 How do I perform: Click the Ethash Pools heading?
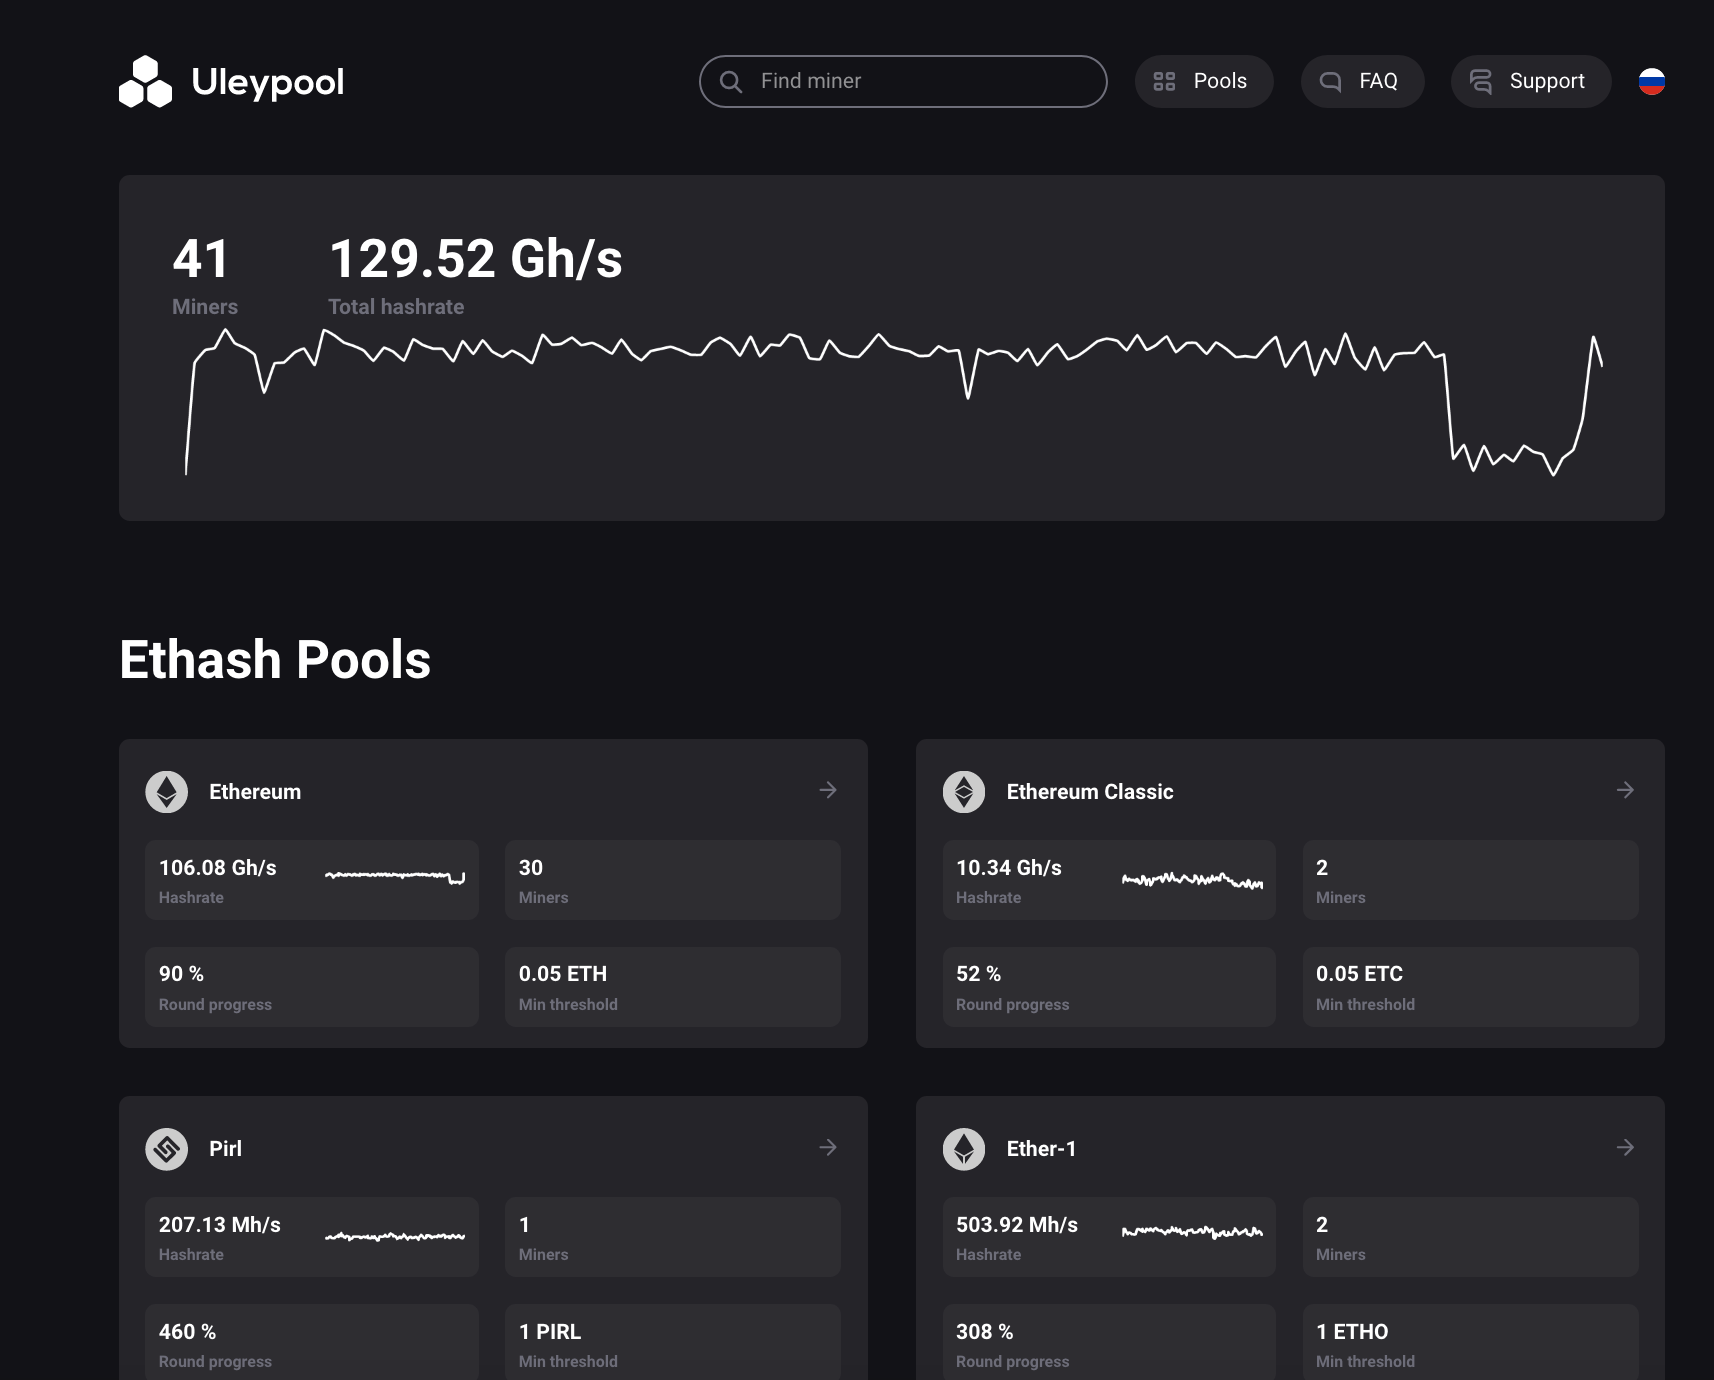pos(275,660)
